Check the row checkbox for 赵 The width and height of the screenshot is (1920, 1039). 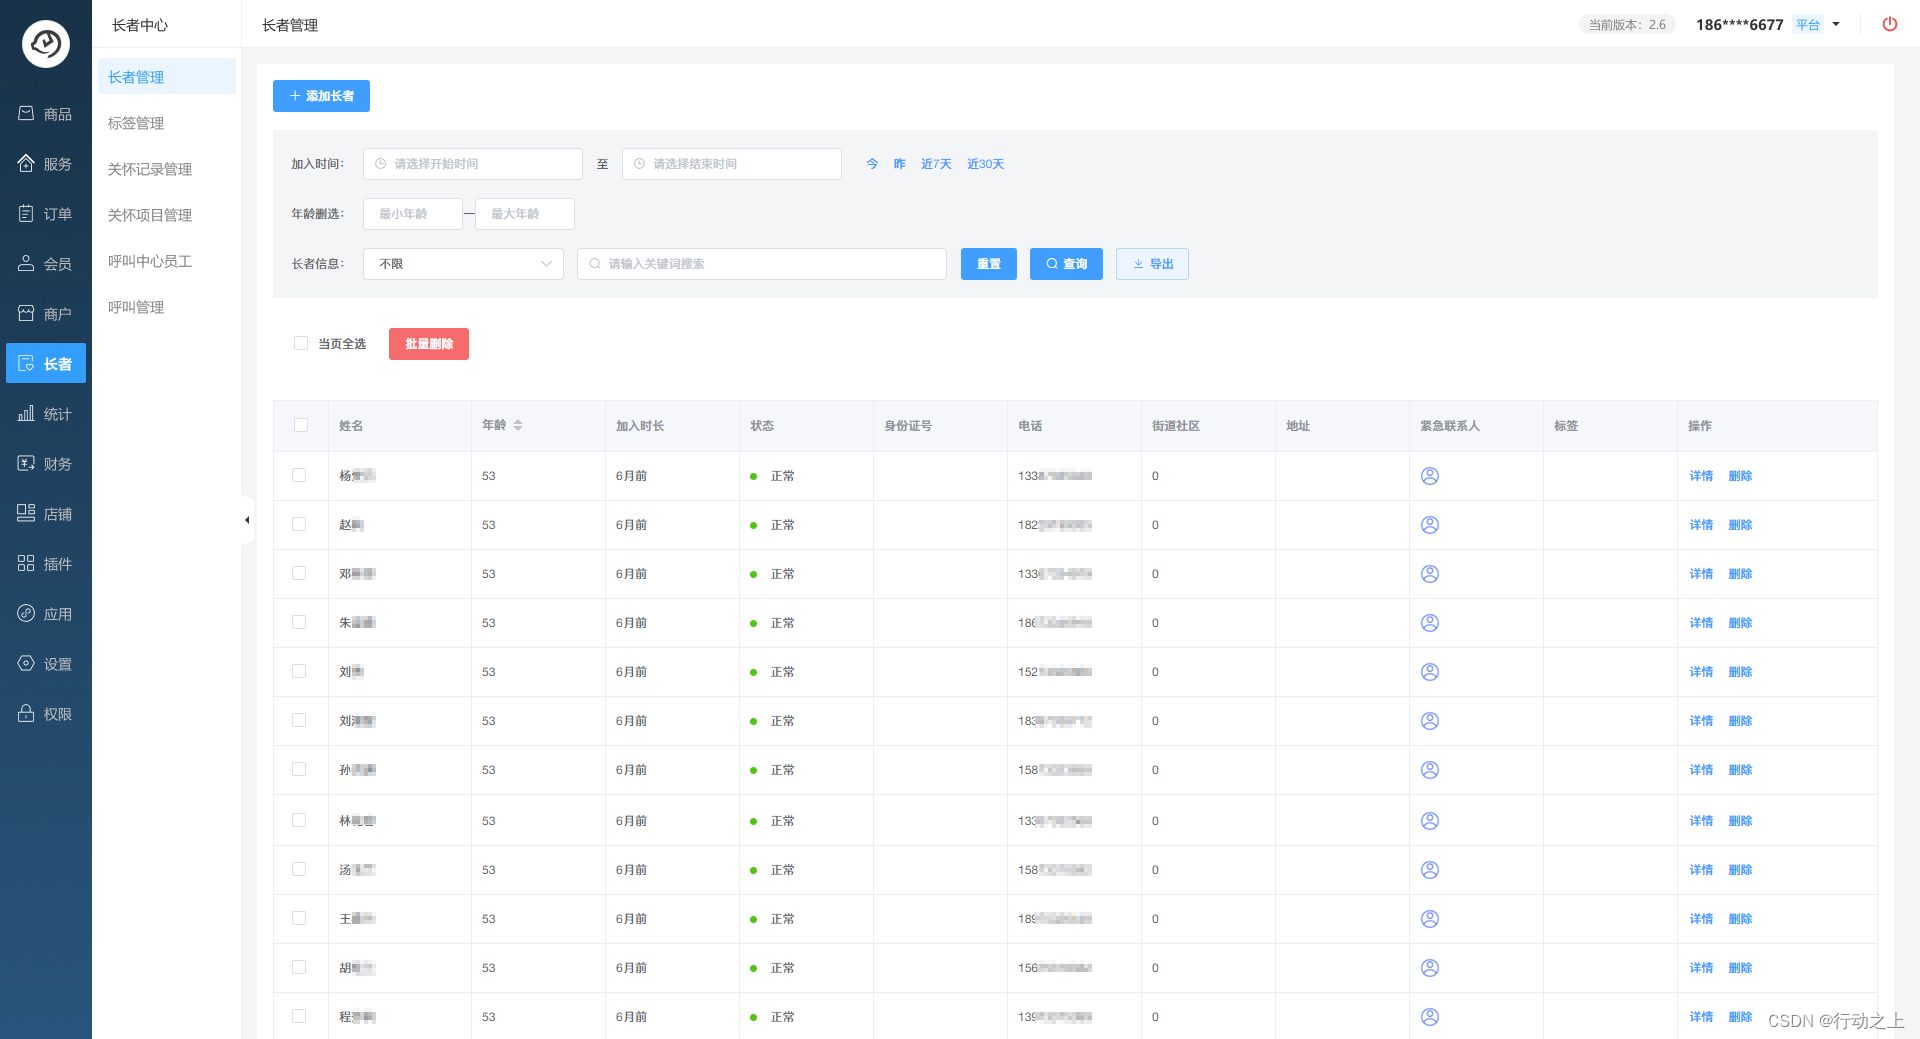(x=299, y=524)
